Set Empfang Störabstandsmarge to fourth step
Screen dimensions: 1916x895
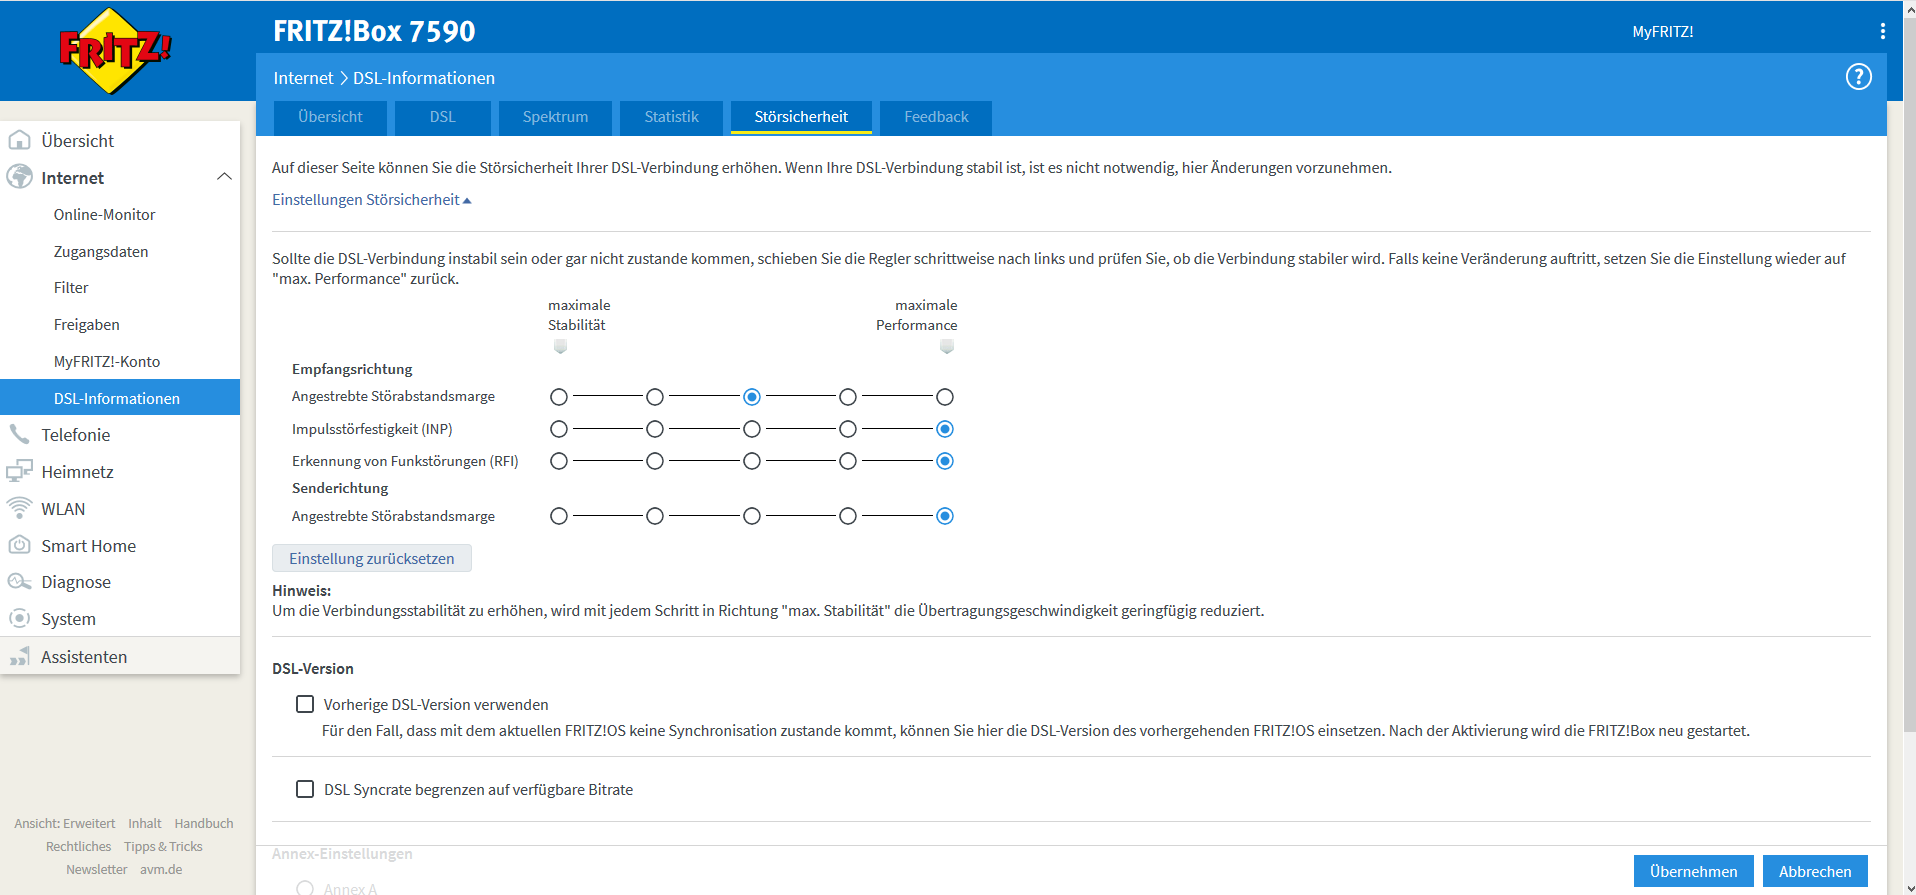(848, 397)
